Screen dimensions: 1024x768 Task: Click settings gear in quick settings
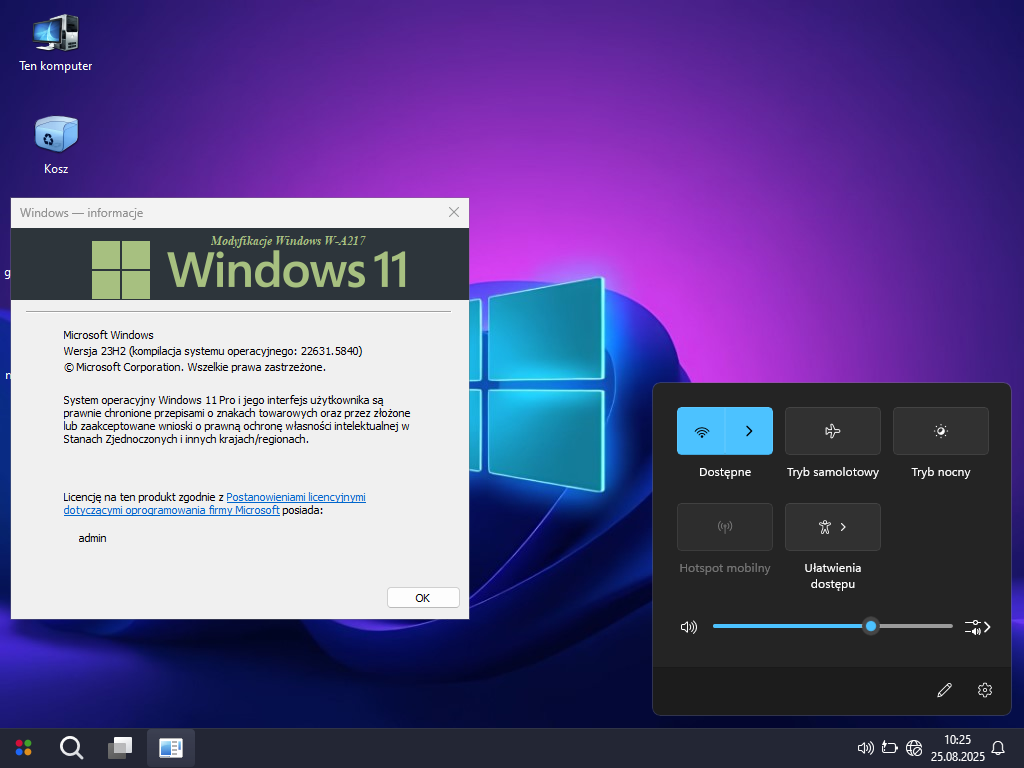985,690
